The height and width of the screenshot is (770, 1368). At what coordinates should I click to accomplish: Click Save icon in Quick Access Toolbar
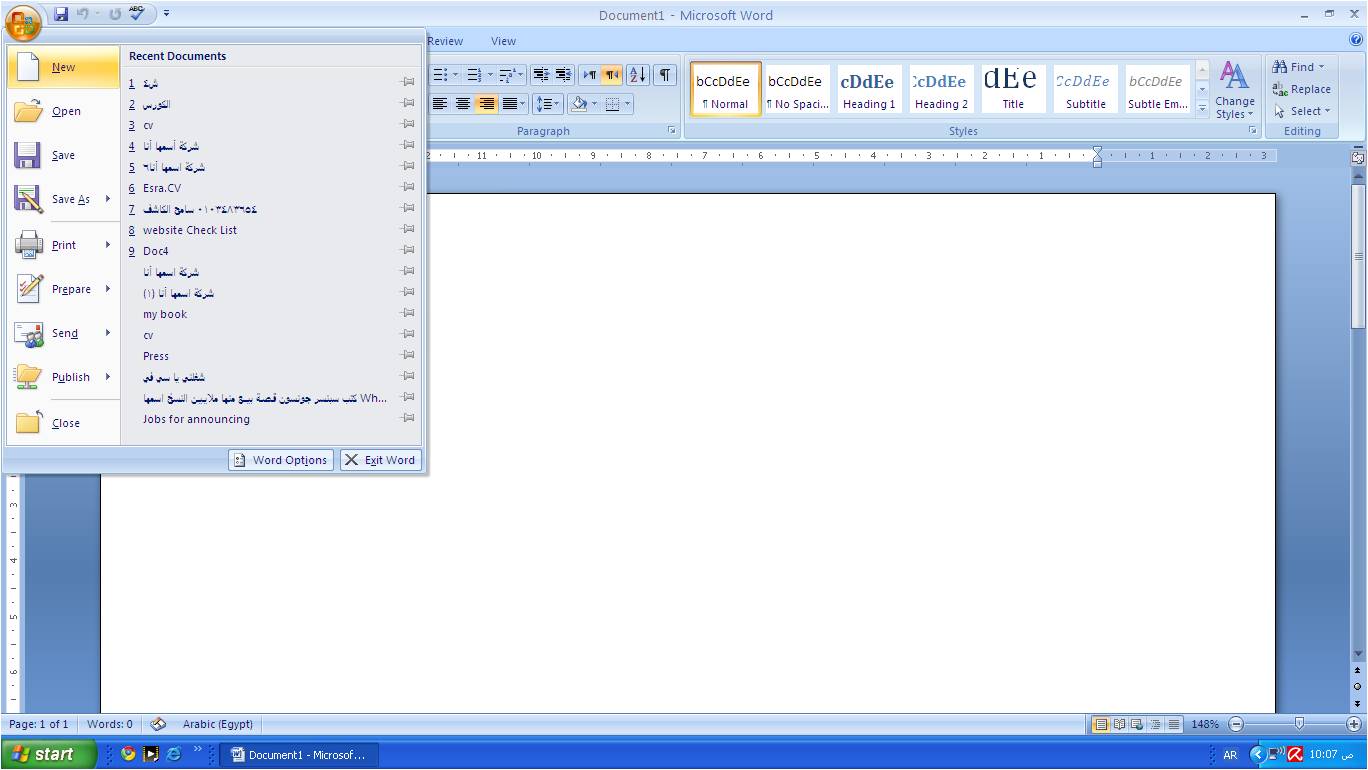pyautogui.click(x=61, y=14)
